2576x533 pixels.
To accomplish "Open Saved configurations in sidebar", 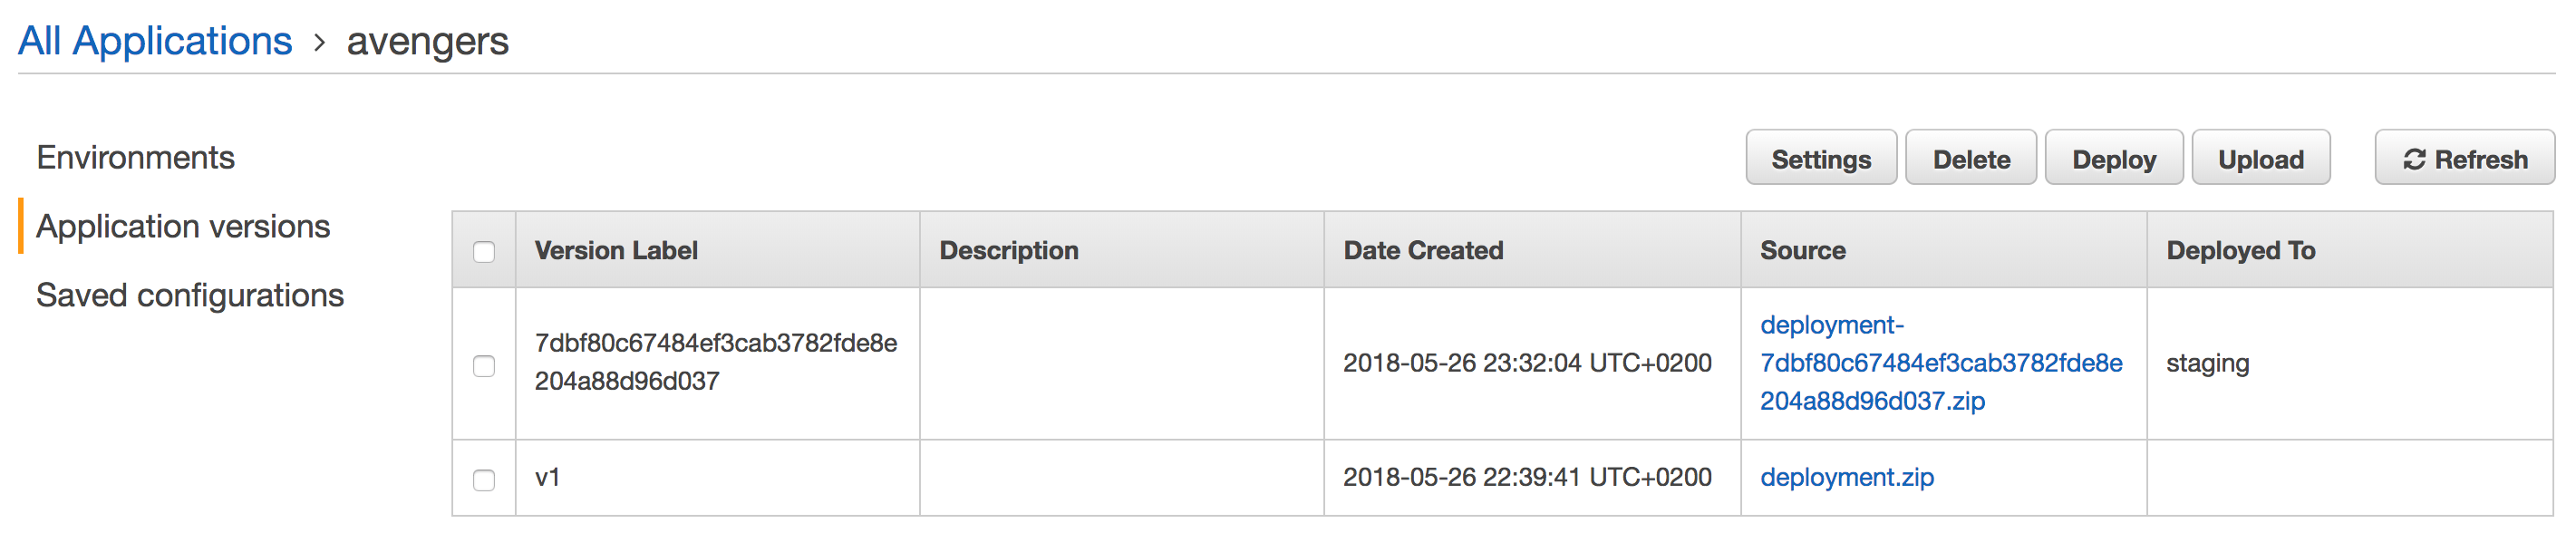I will click(190, 296).
